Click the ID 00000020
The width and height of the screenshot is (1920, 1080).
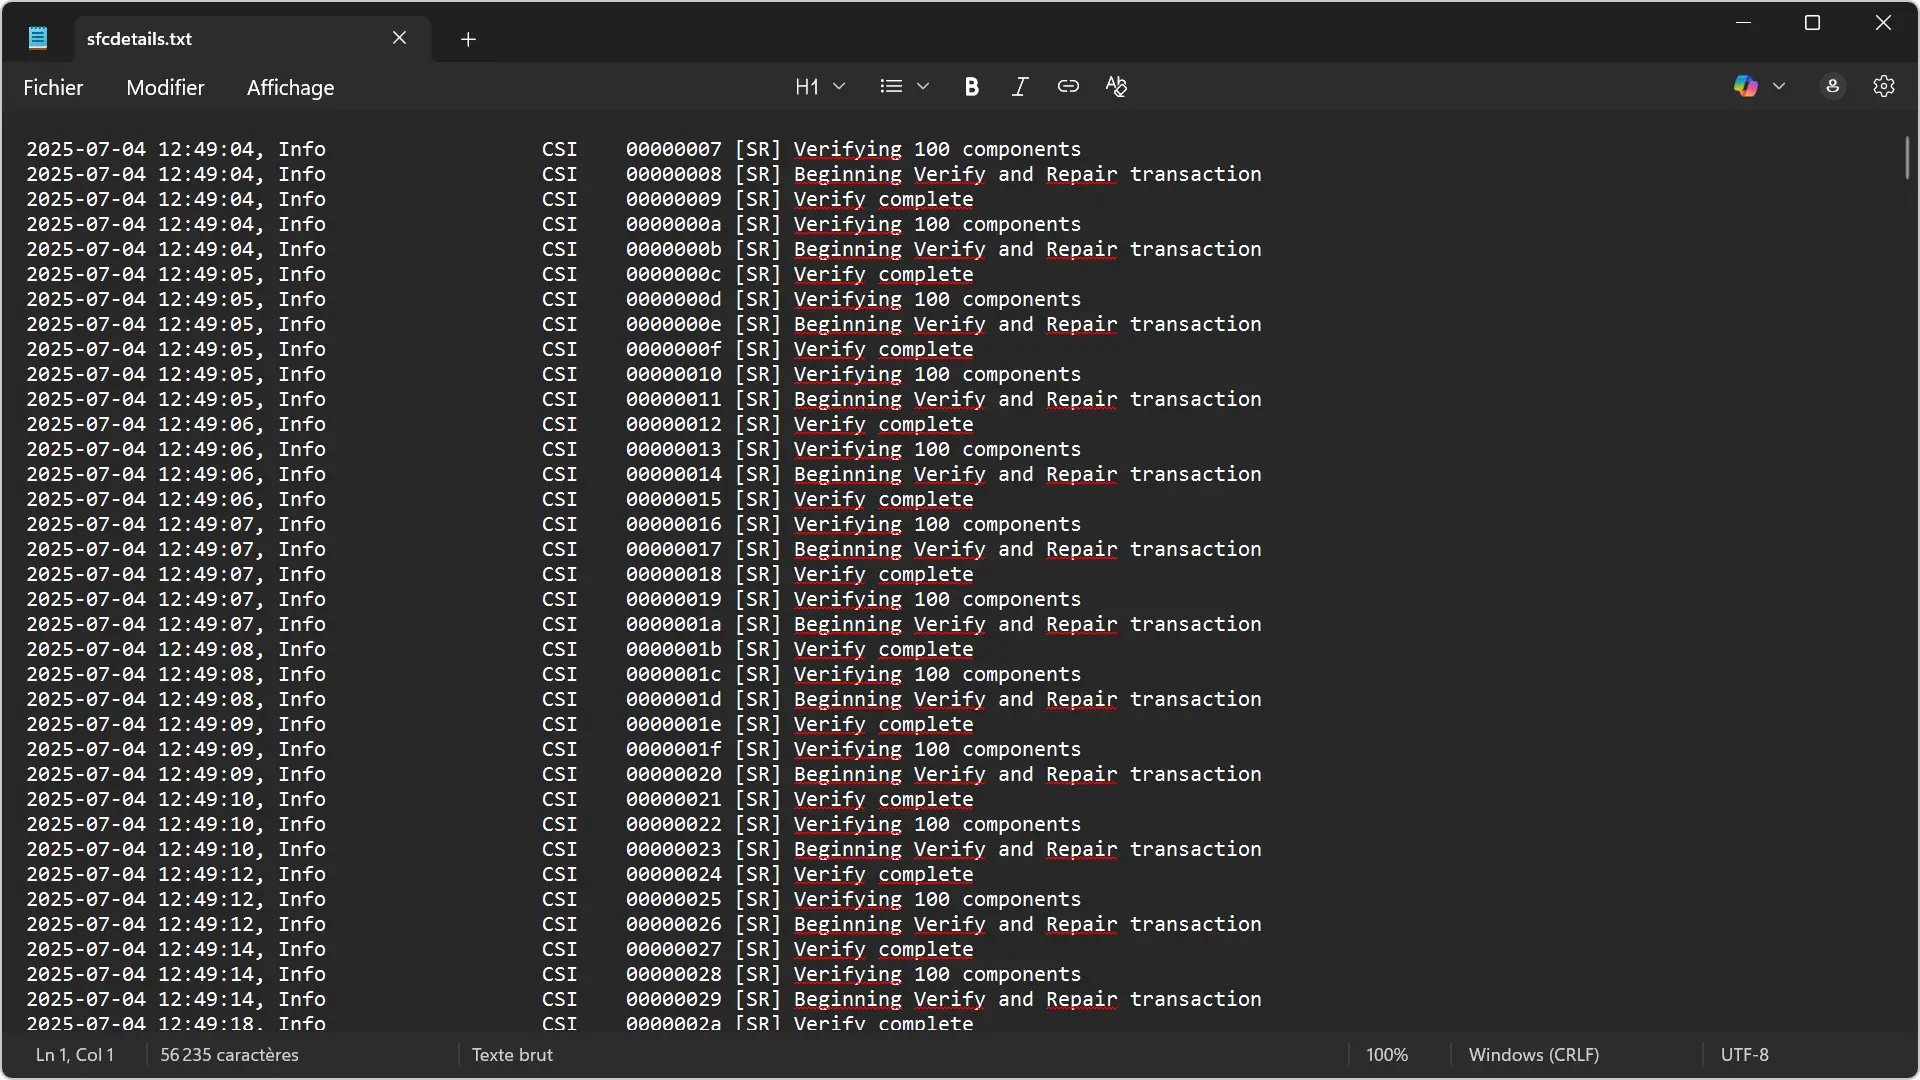673,774
